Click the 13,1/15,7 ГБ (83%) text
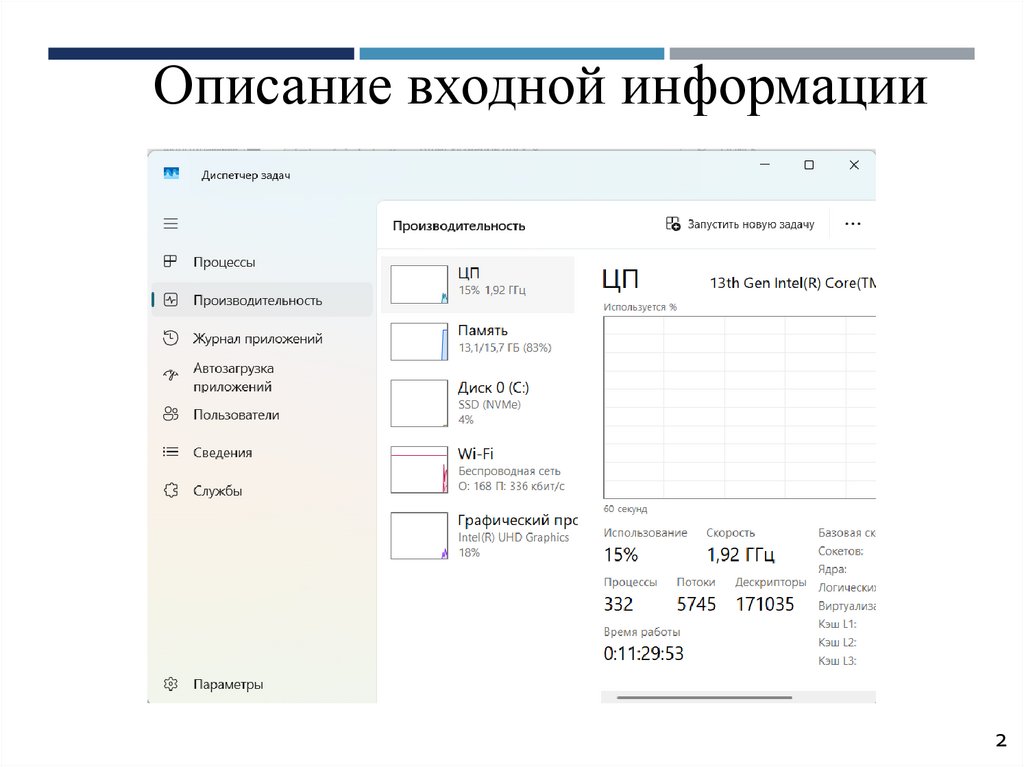This screenshot has height=767, width=1024. tap(505, 348)
